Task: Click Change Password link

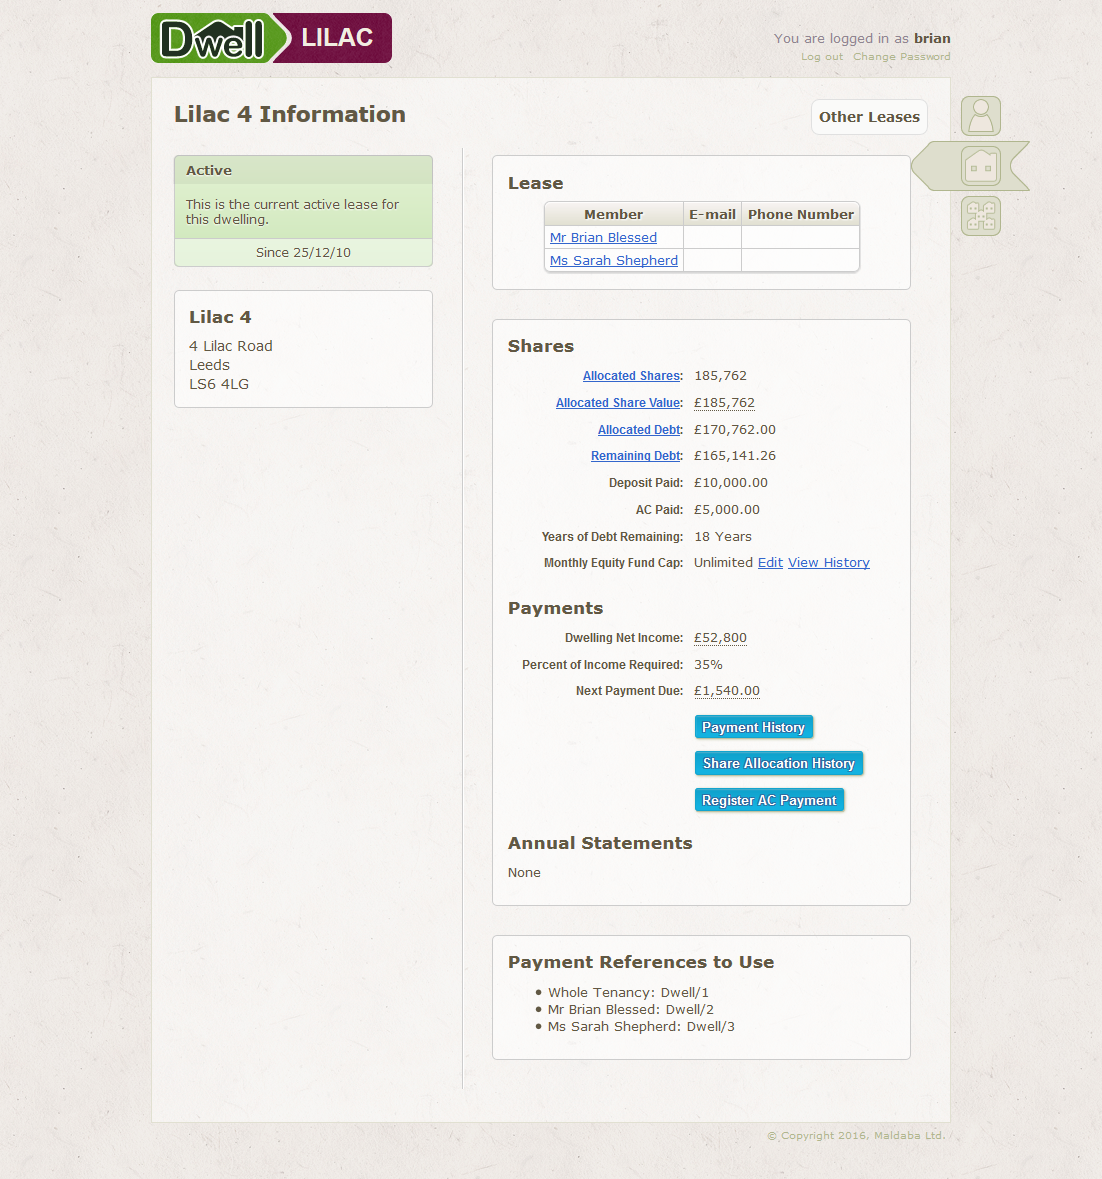Action: 901,57
